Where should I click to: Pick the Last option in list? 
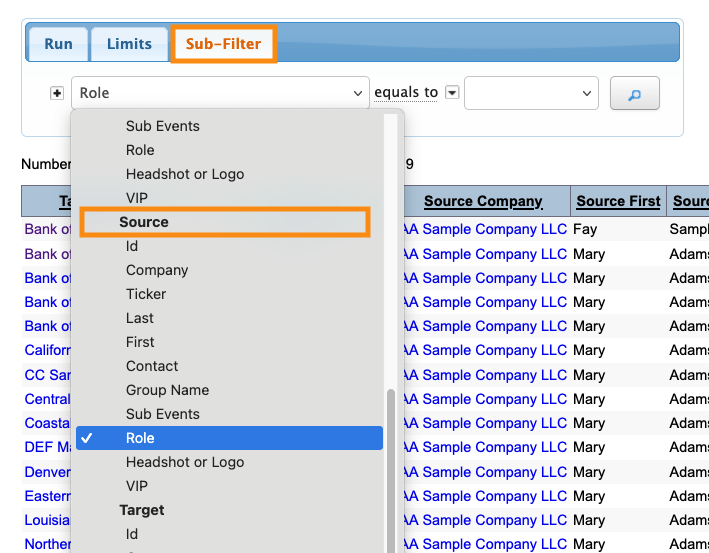click(x=140, y=318)
